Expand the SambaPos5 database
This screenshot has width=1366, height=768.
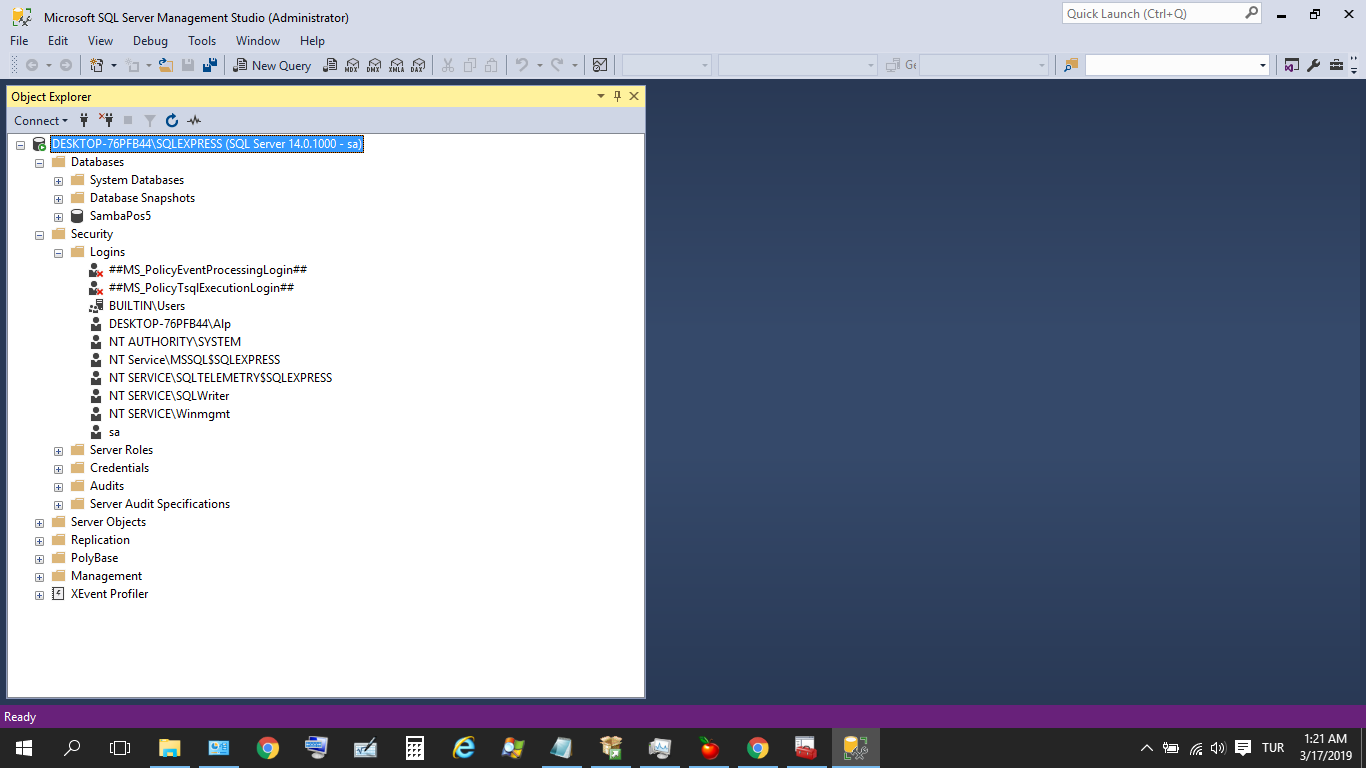[58, 217]
